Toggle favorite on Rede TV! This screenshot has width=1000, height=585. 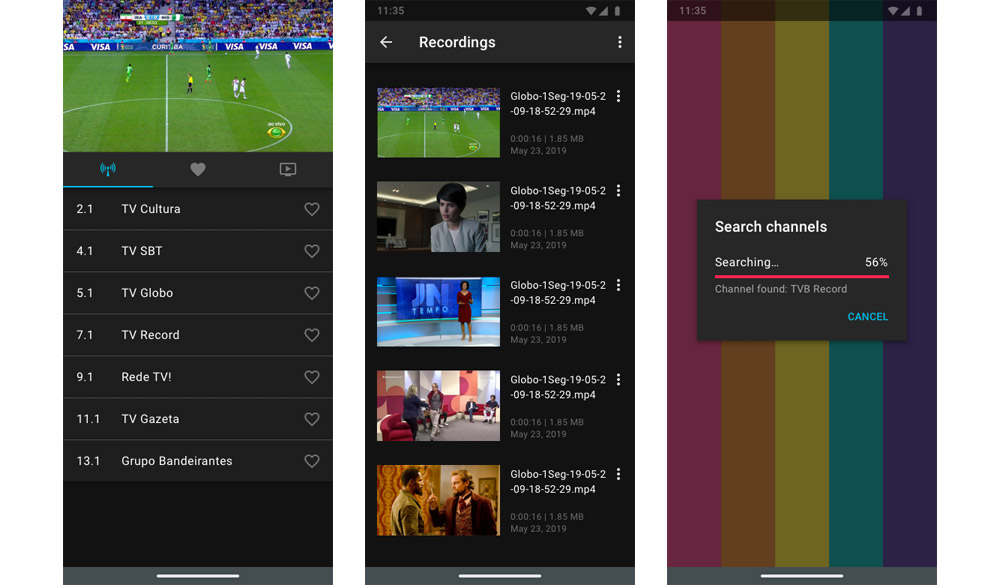point(311,377)
